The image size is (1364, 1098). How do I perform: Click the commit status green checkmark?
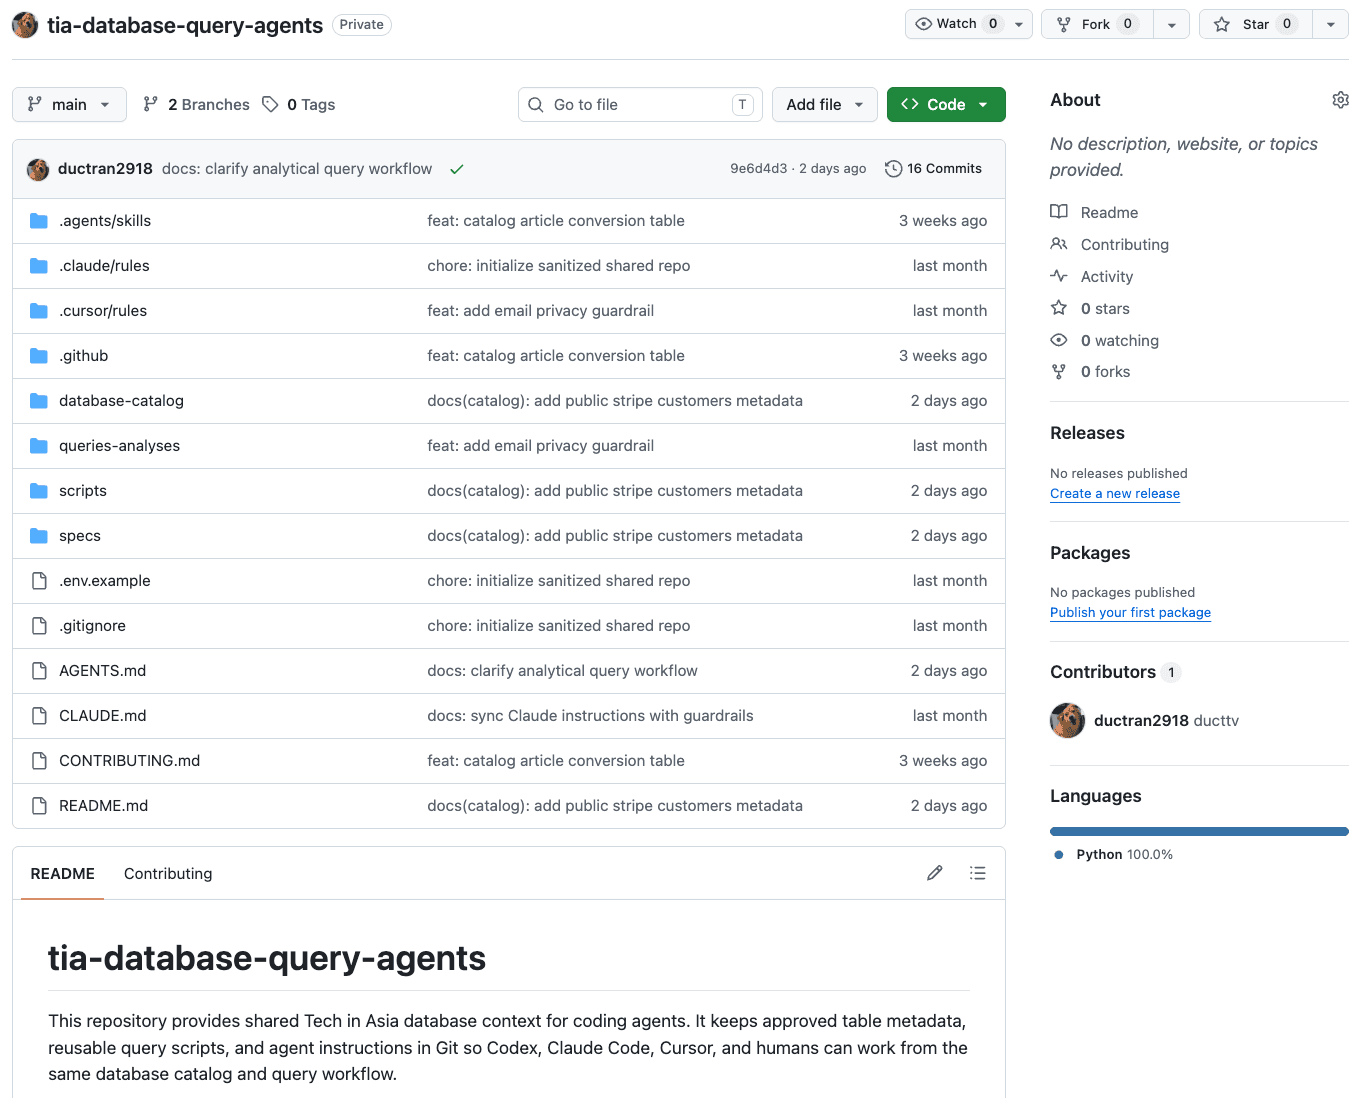[456, 169]
